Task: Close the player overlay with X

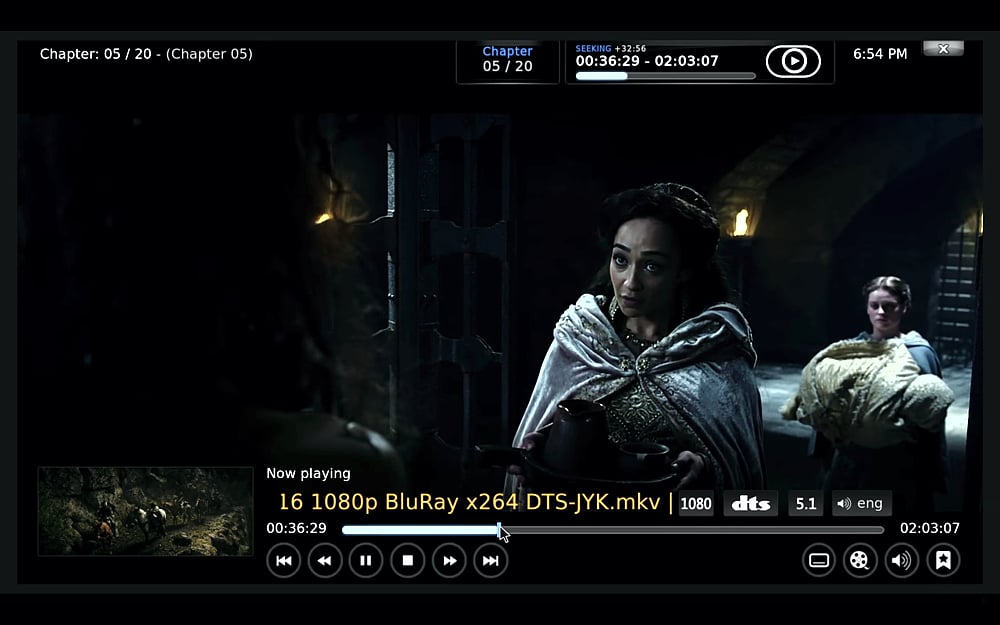Action: click(x=943, y=48)
